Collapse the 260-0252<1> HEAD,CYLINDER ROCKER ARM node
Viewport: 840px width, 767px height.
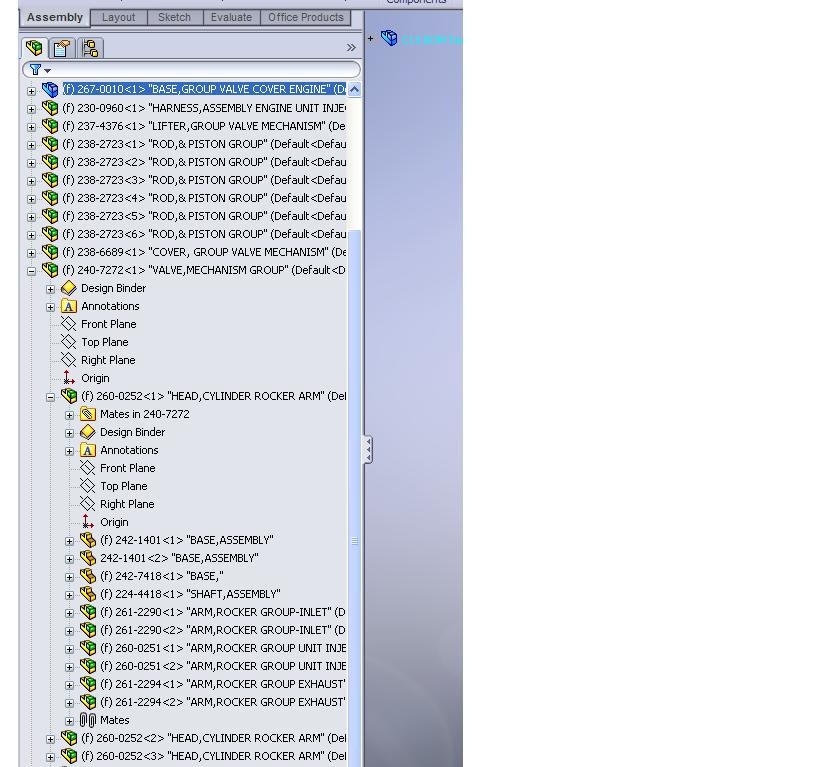click(50, 397)
